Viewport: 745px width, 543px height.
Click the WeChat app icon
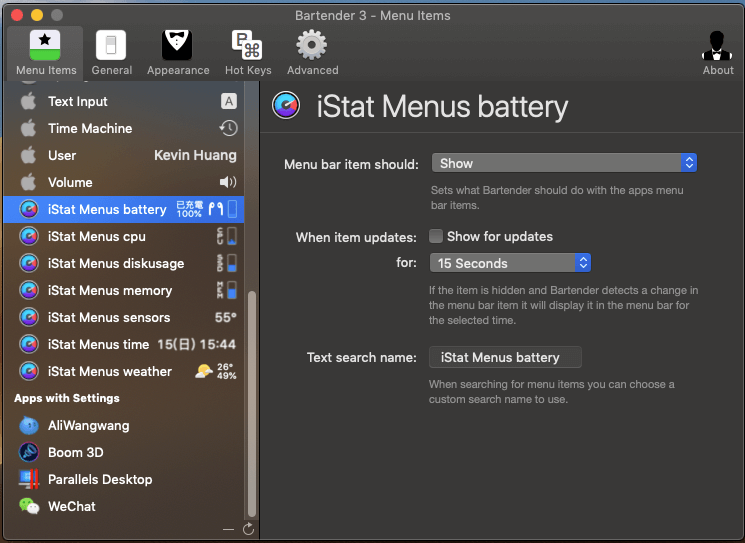(29, 506)
